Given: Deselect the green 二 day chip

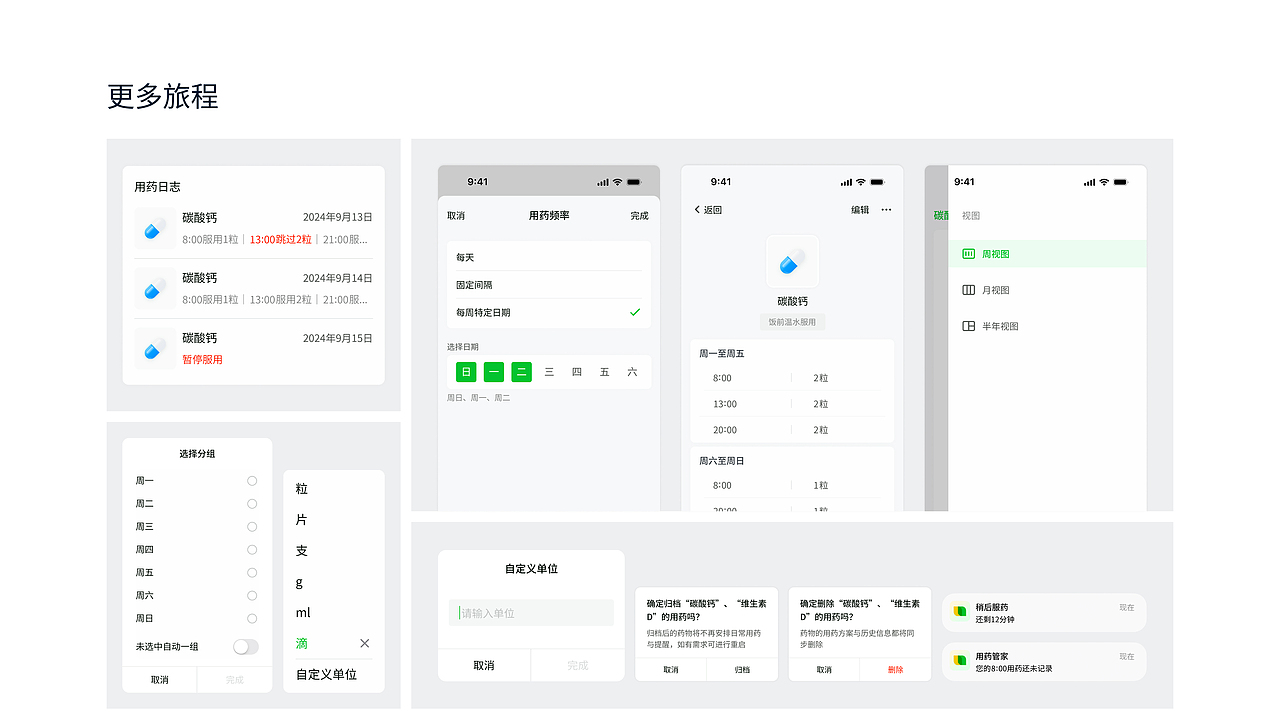Looking at the screenshot, I should coord(521,372).
